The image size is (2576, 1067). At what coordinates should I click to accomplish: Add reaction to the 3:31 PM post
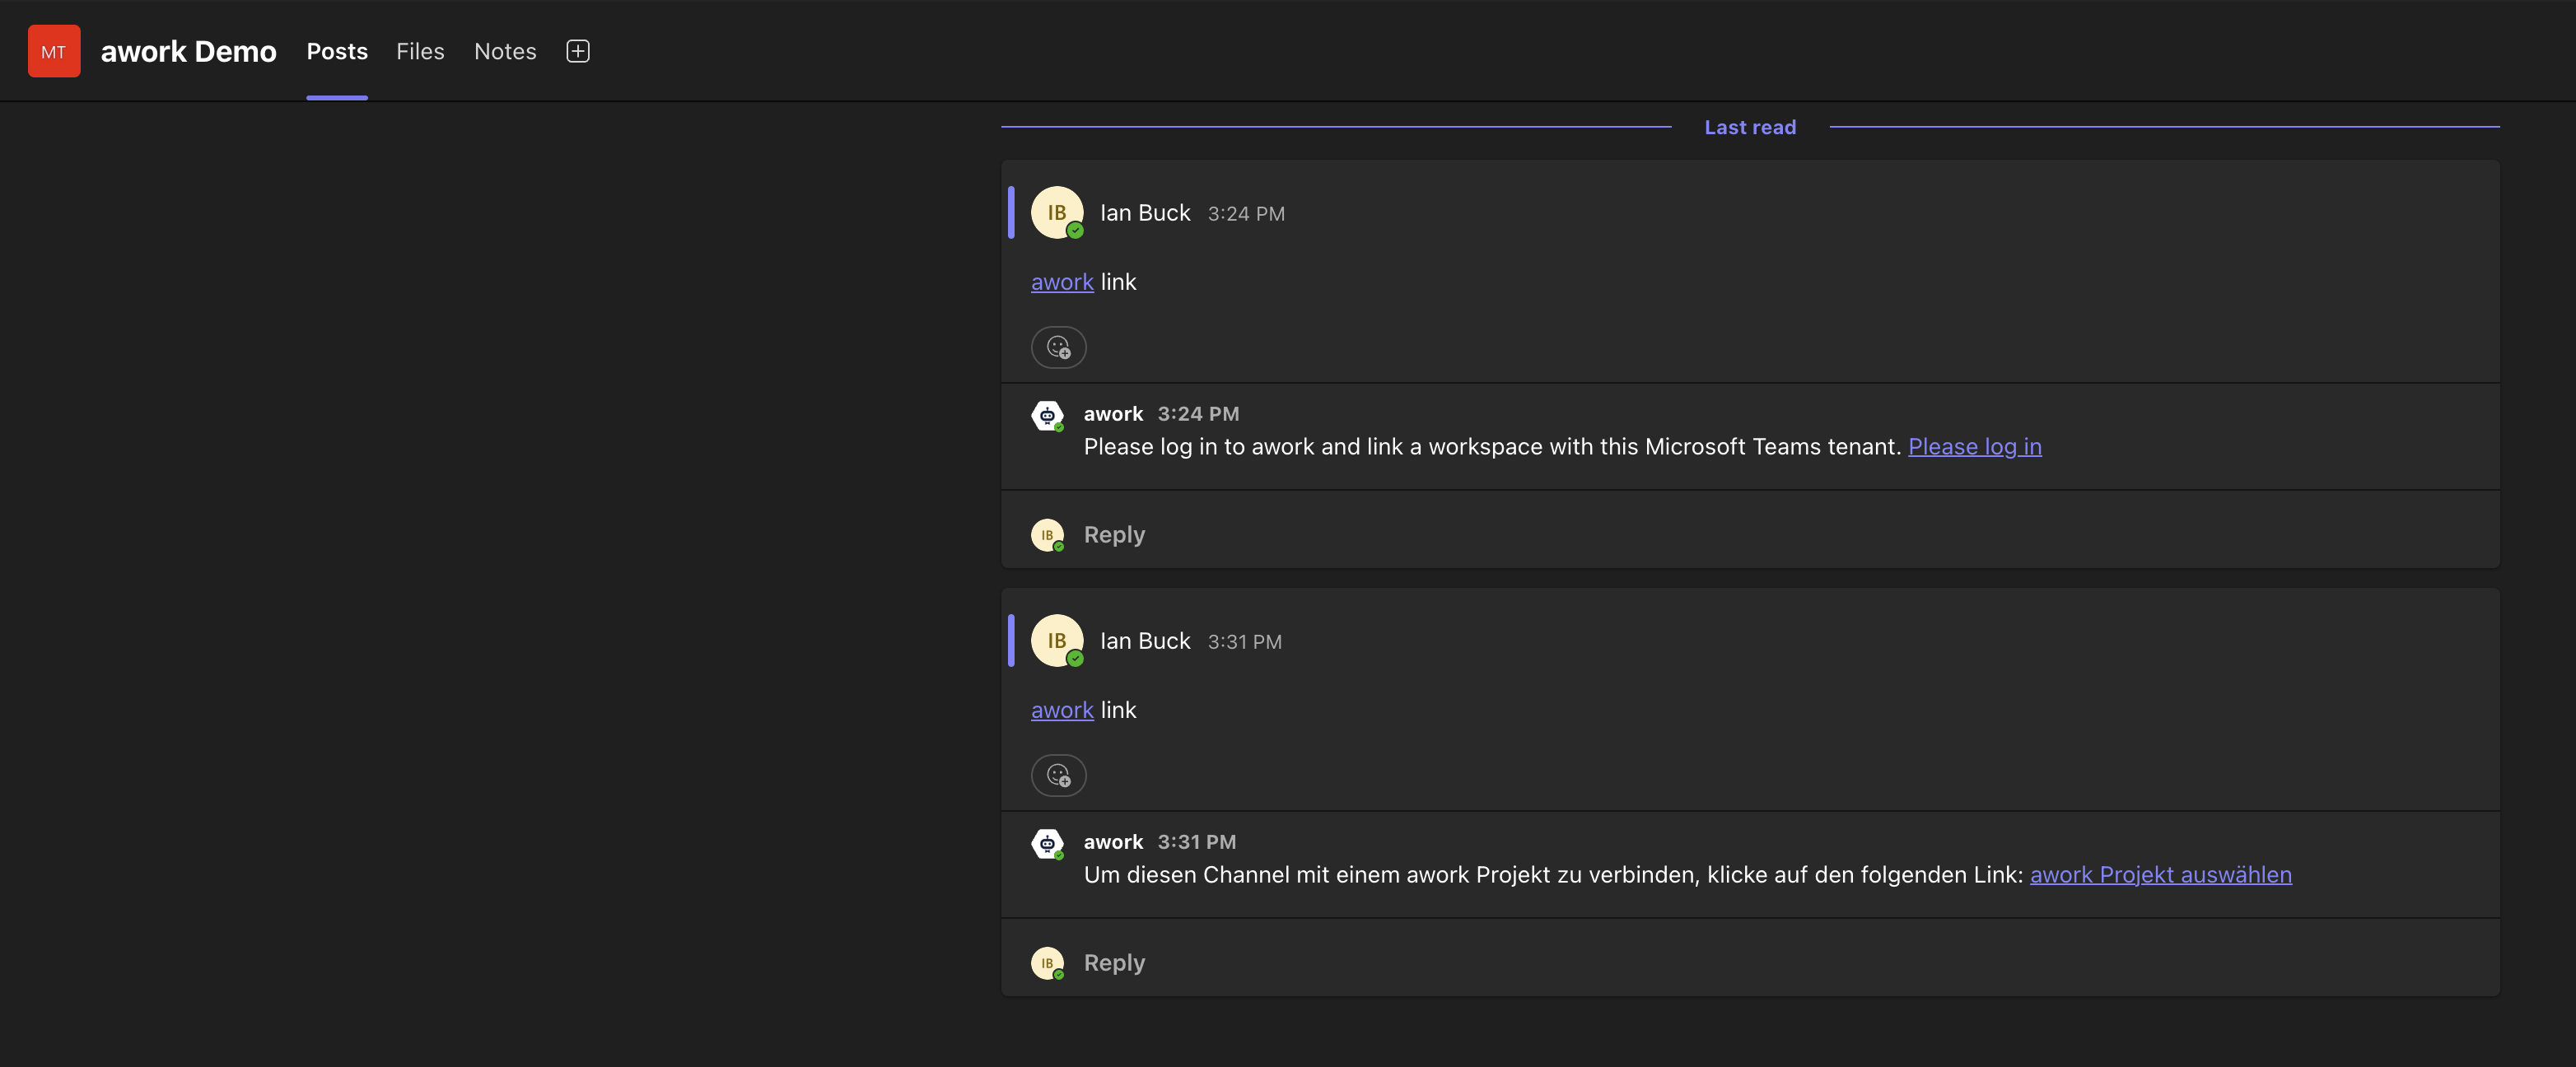[x=1058, y=775]
